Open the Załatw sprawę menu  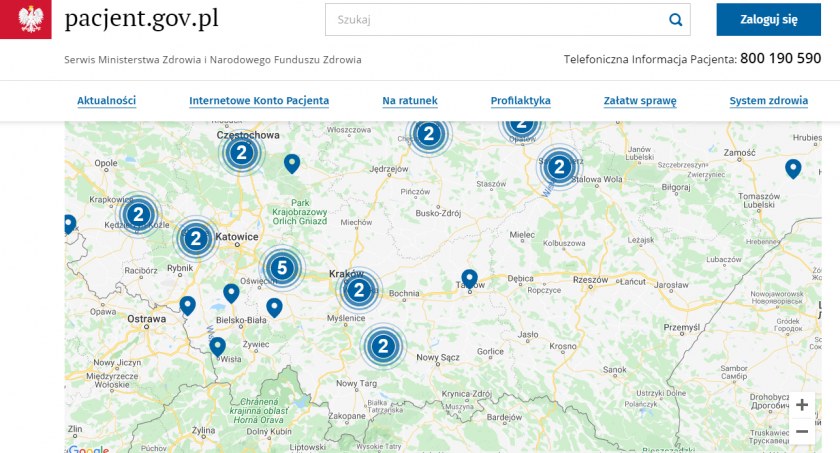pos(640,101)
